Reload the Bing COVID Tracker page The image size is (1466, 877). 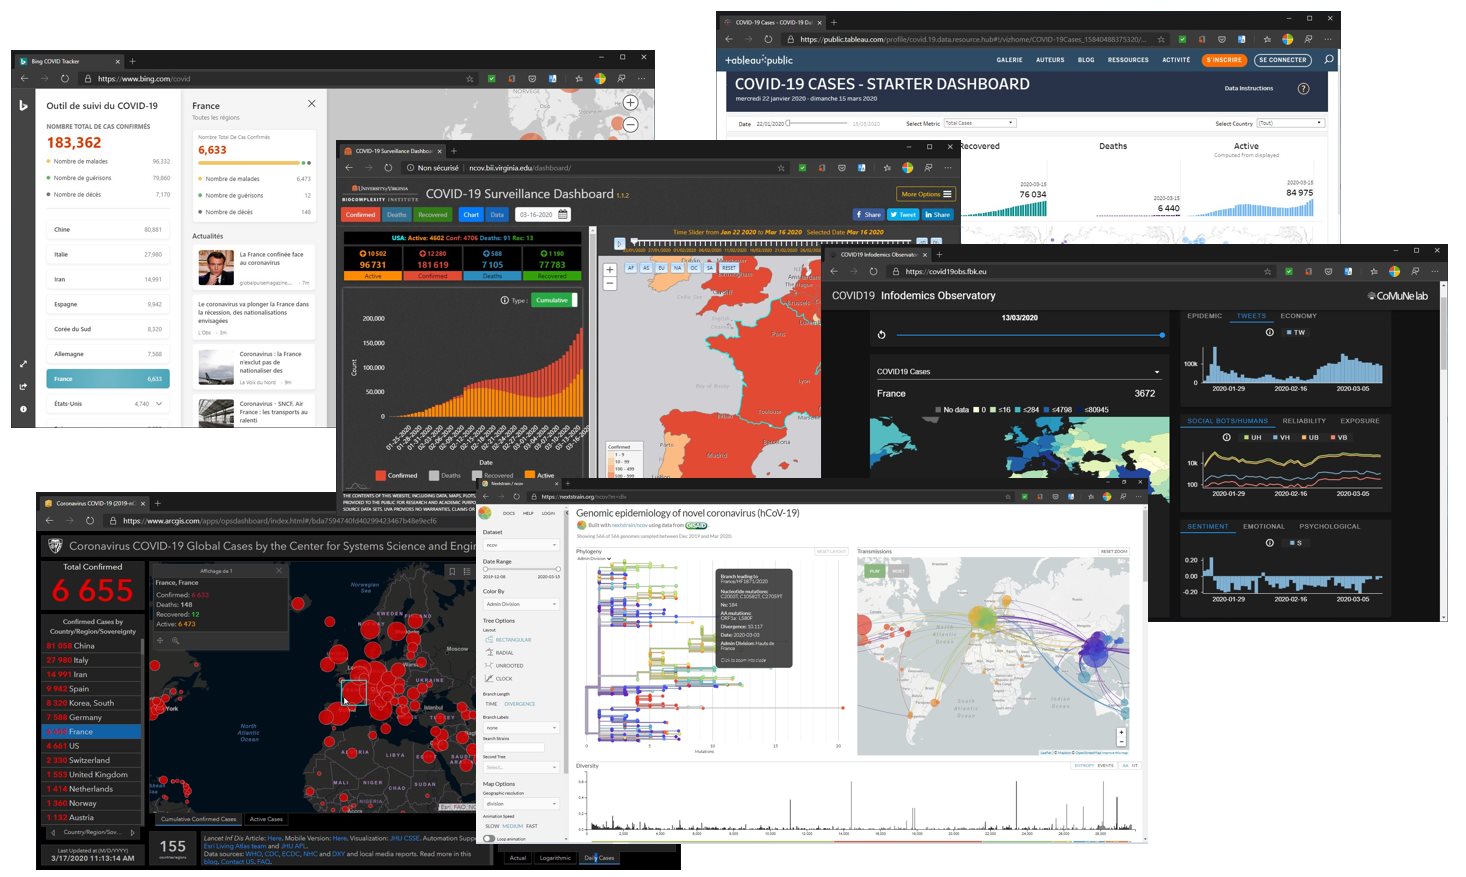65,79
